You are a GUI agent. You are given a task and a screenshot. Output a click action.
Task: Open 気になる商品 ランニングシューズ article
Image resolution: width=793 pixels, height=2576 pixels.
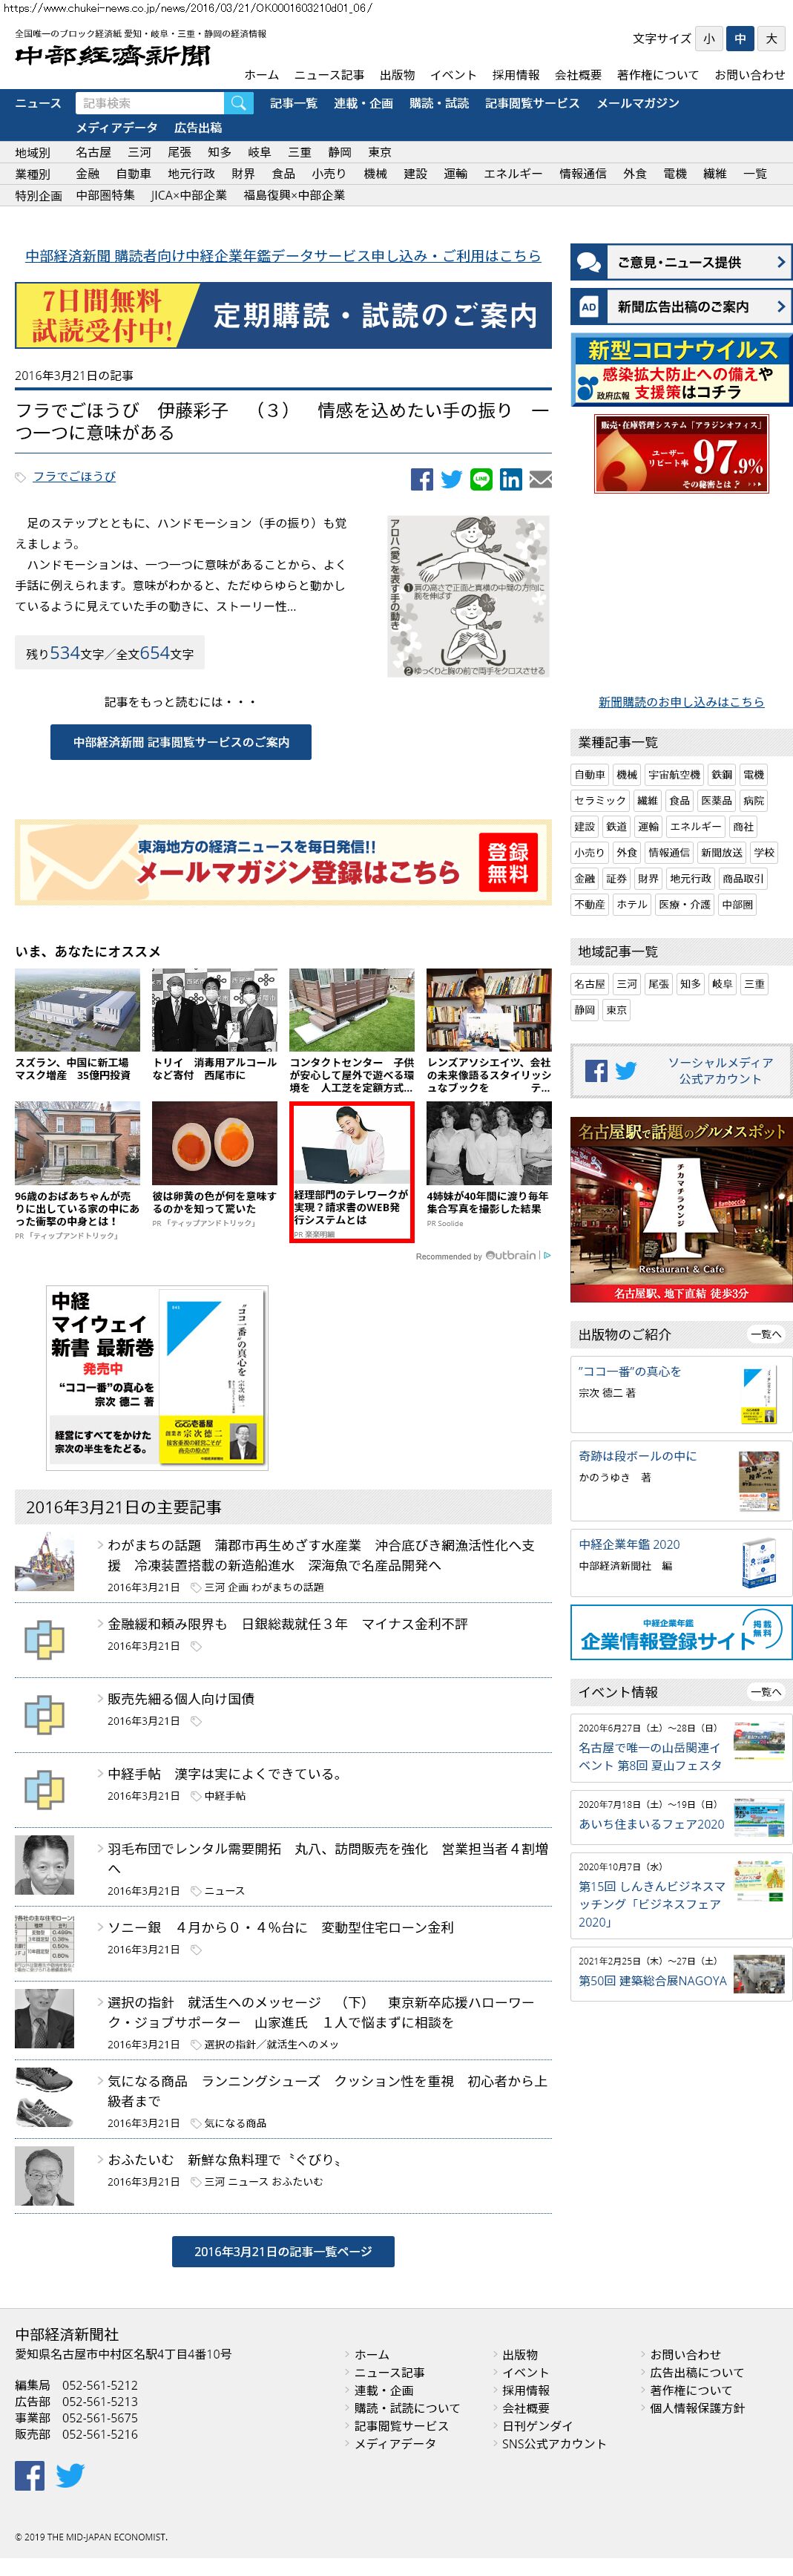pos(327,2091)
